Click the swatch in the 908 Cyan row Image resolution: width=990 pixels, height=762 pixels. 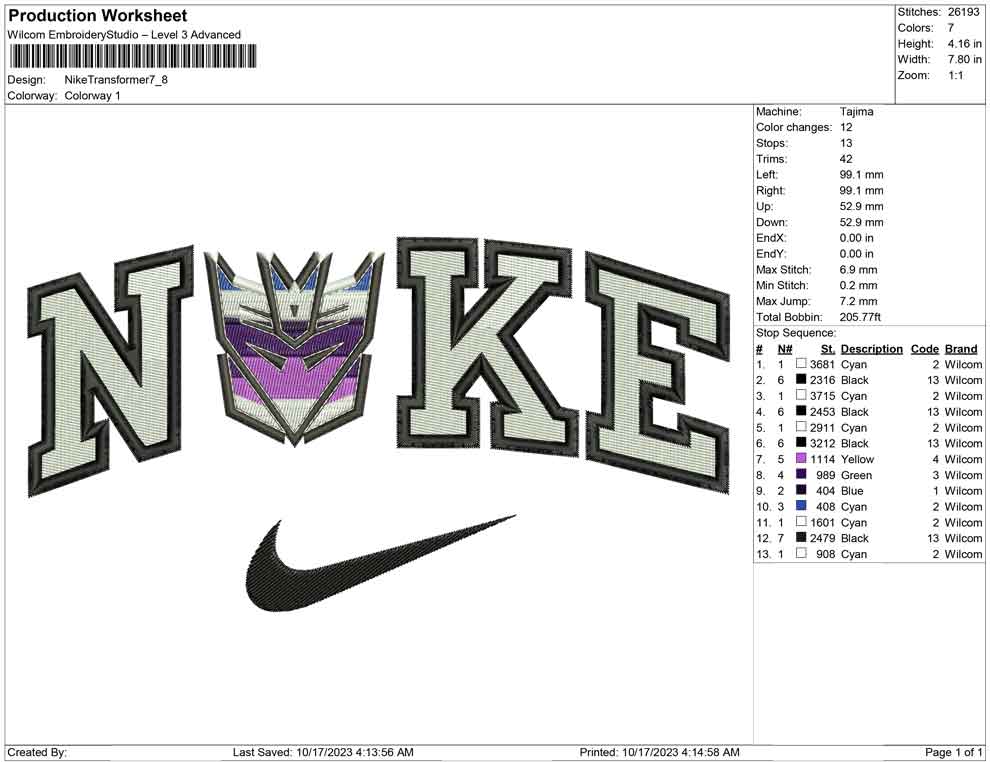pos(801,553)
